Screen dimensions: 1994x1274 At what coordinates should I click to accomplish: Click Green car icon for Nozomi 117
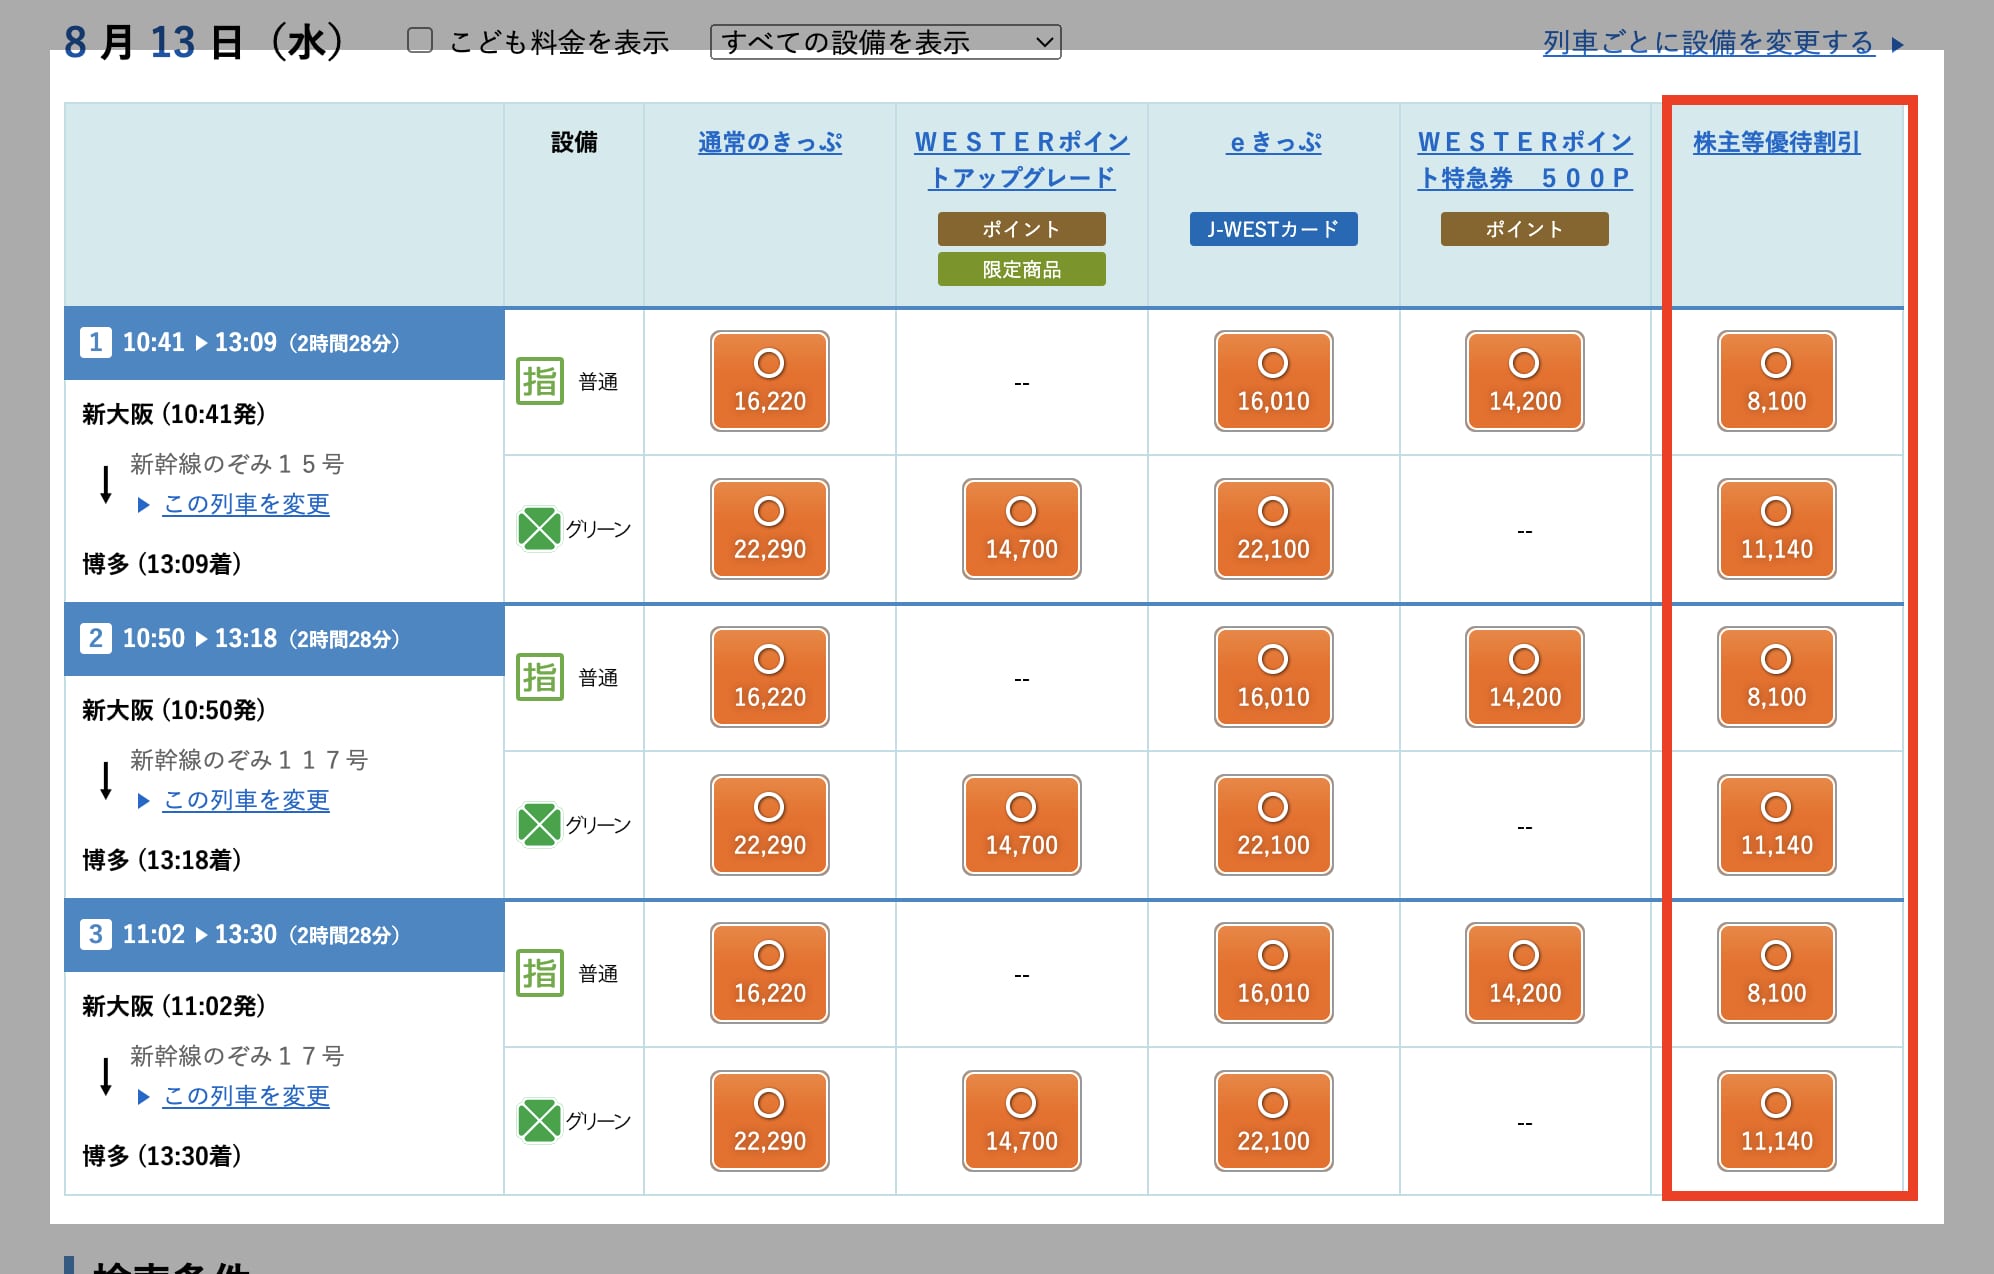coord(539,825)
